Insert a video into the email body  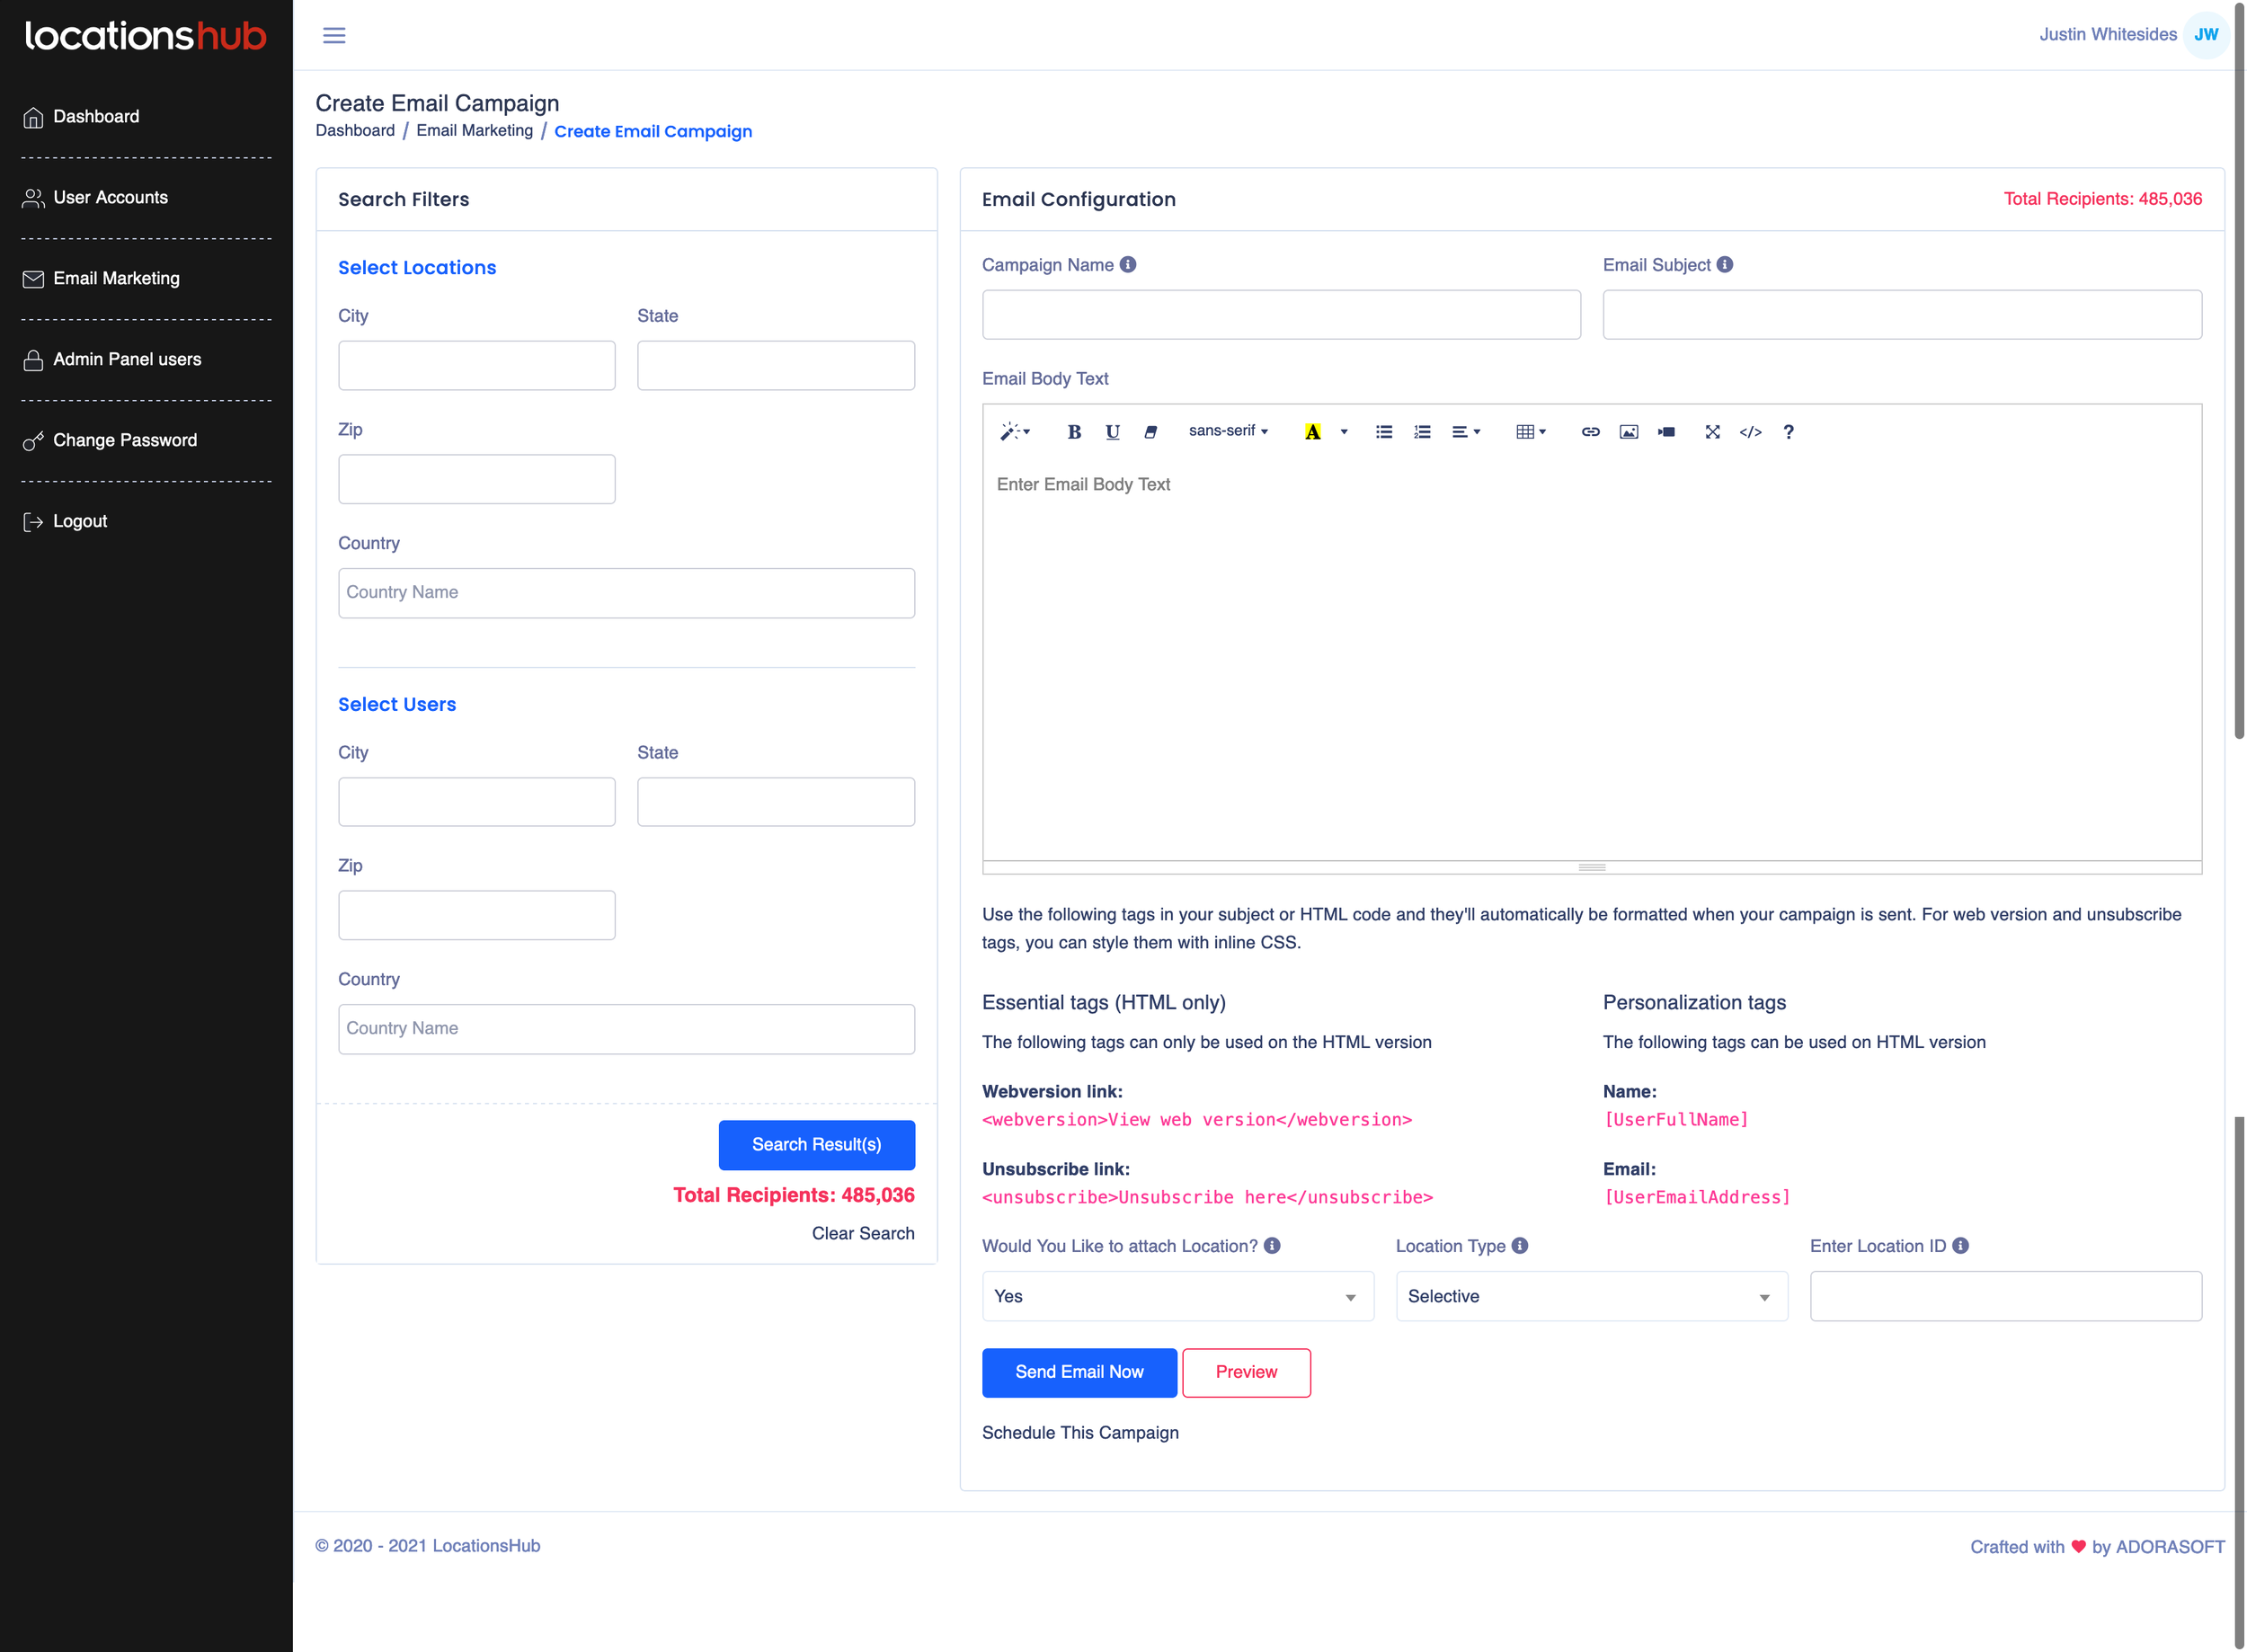1666,432
